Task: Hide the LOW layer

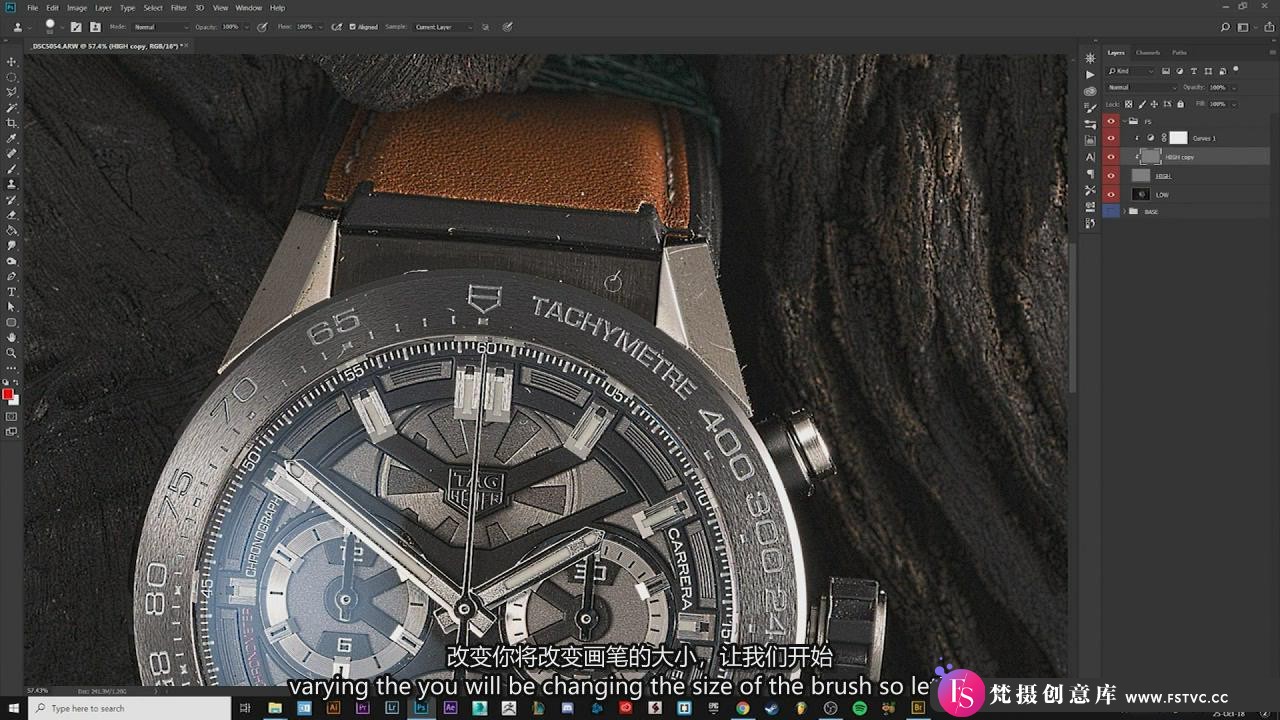Action: pyautogui.click(x=1111, y=194)
